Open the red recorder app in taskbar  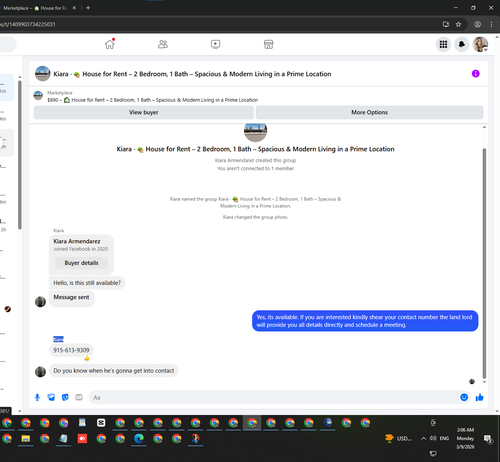pos(82,438)
